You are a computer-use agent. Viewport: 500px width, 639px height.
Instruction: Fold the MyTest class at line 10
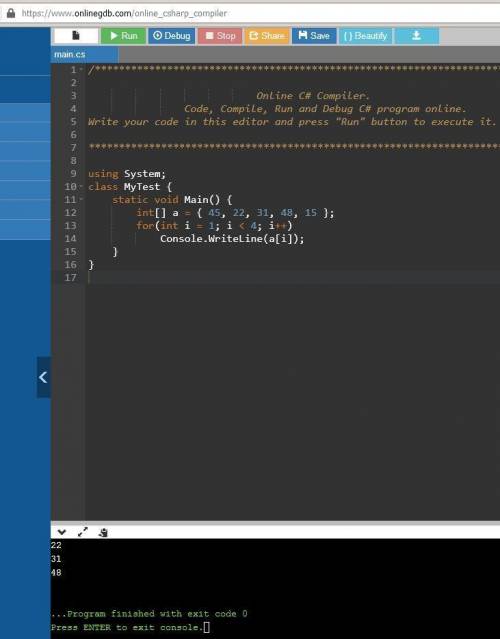81,187
